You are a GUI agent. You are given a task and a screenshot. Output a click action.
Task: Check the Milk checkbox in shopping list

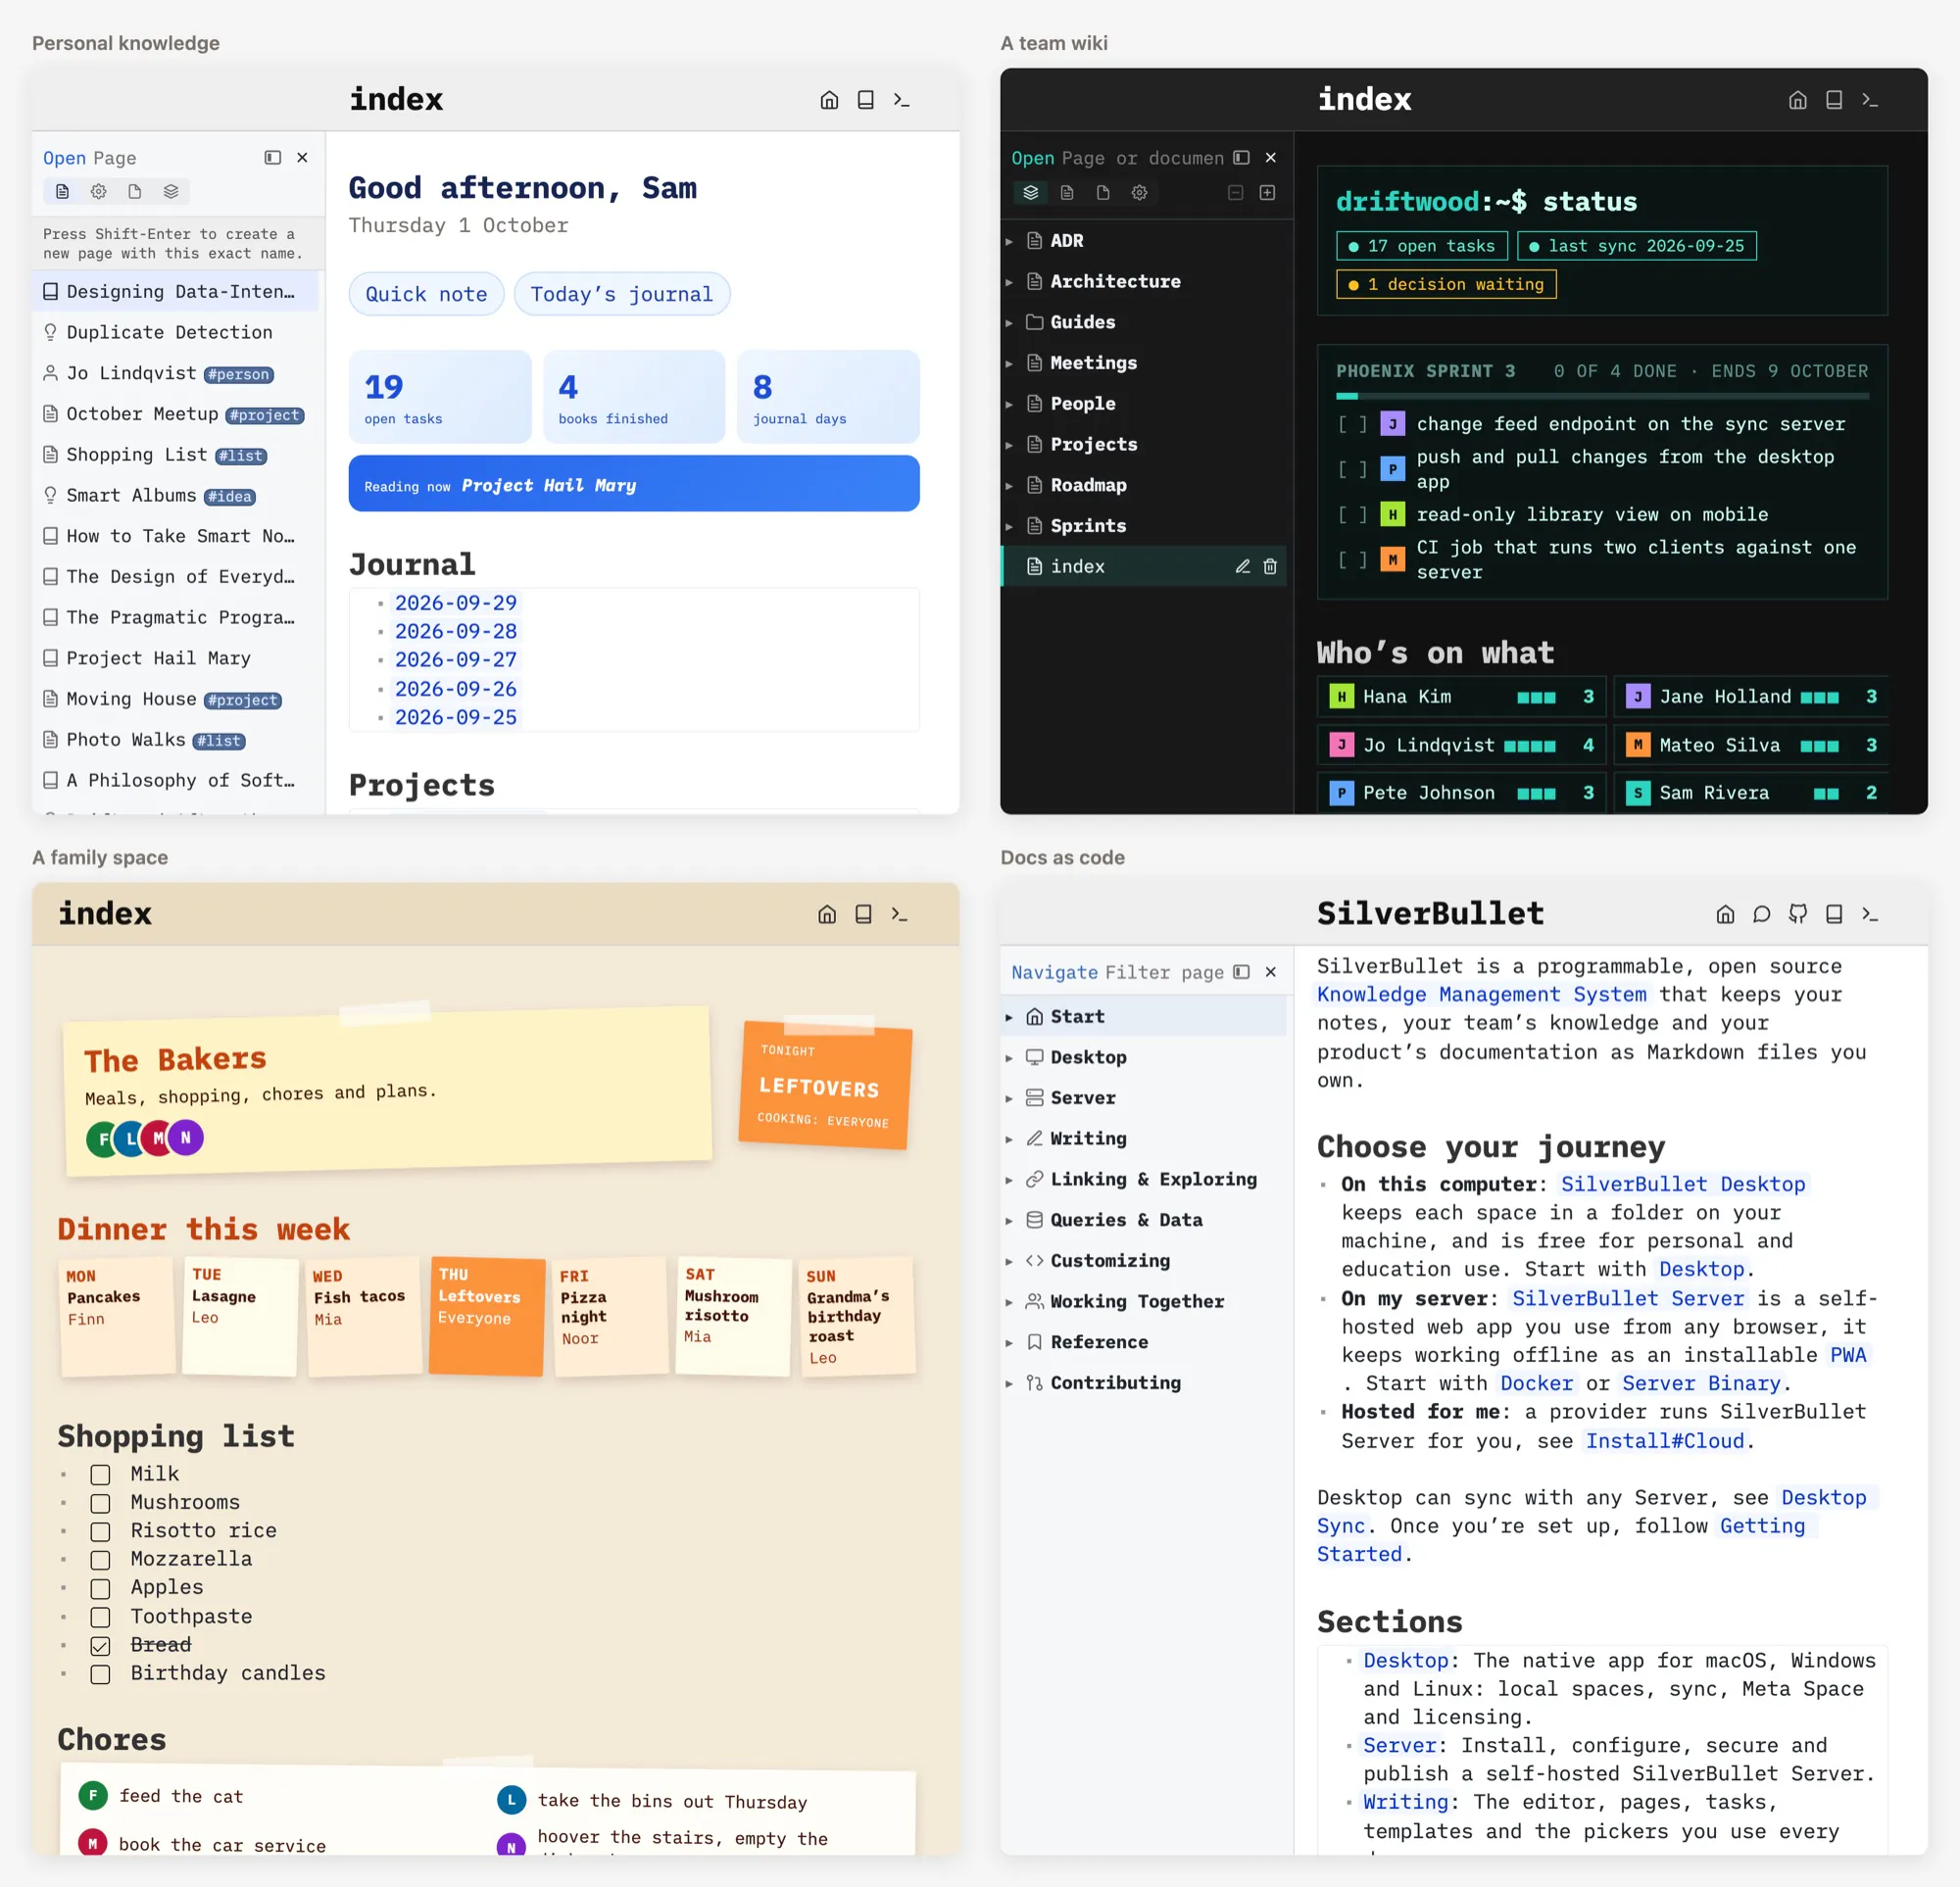(x=100, y=1475)
